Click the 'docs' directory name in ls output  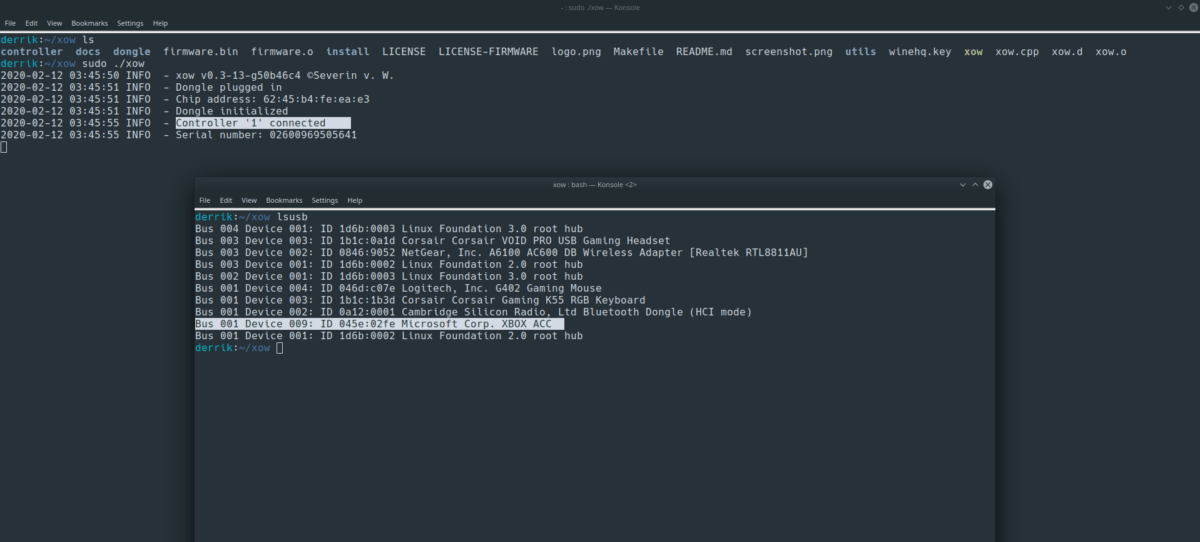pos(89,51)
